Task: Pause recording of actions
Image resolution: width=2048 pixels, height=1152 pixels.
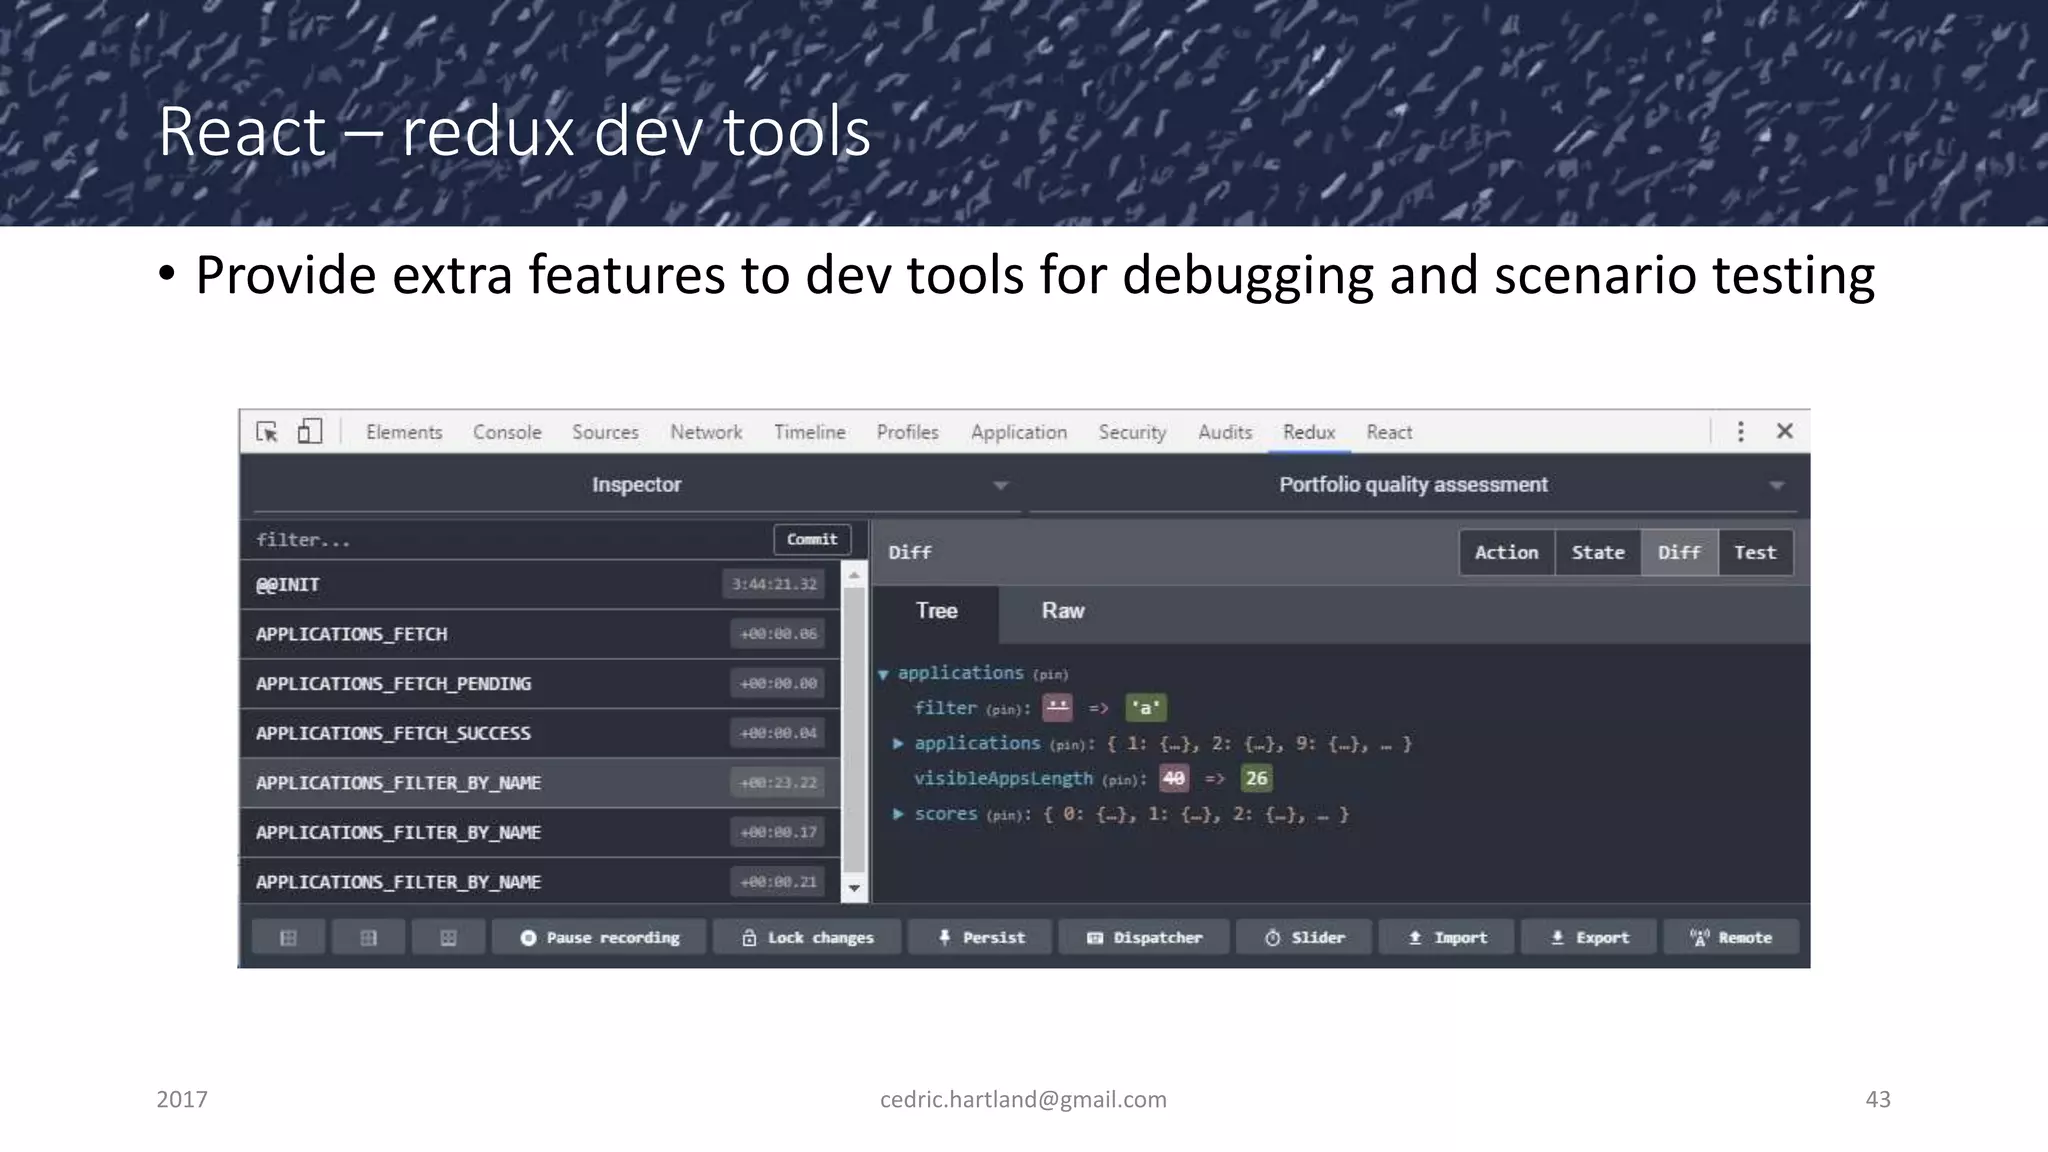Action: [599, 937]
